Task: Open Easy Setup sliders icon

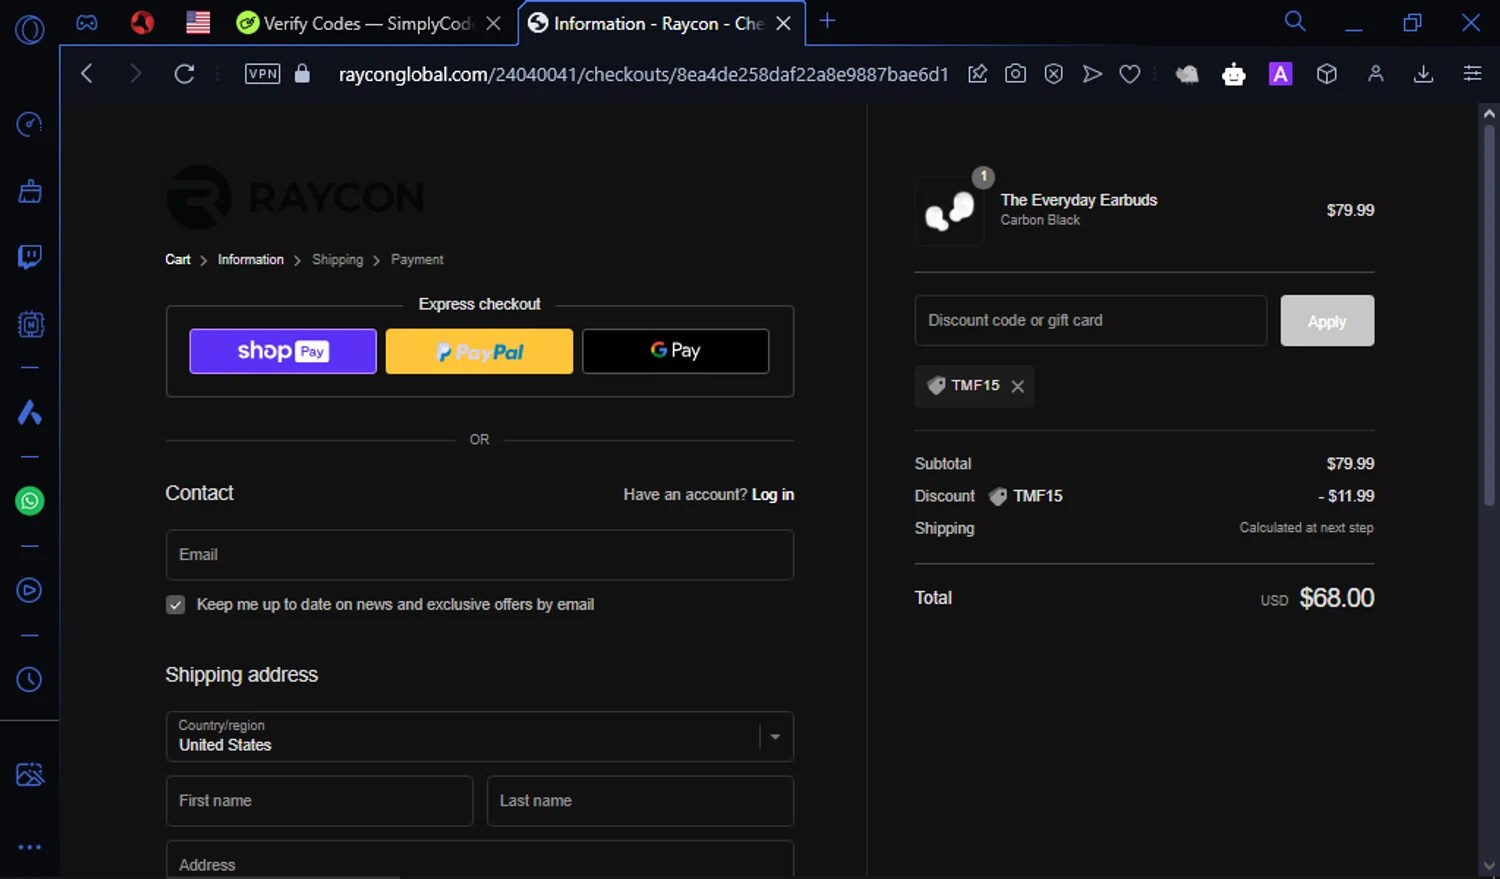Action: (1472, 73)
